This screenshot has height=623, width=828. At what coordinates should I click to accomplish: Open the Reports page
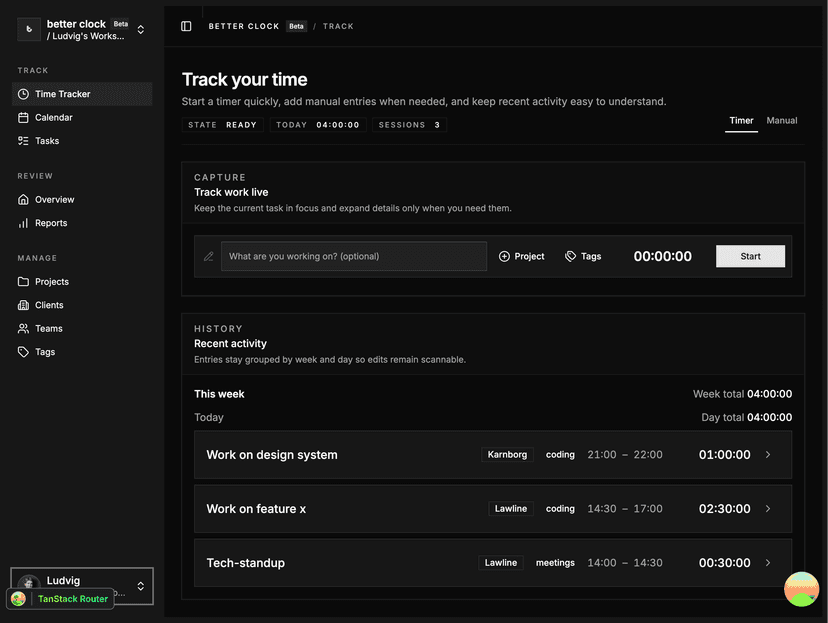(51, 223)
